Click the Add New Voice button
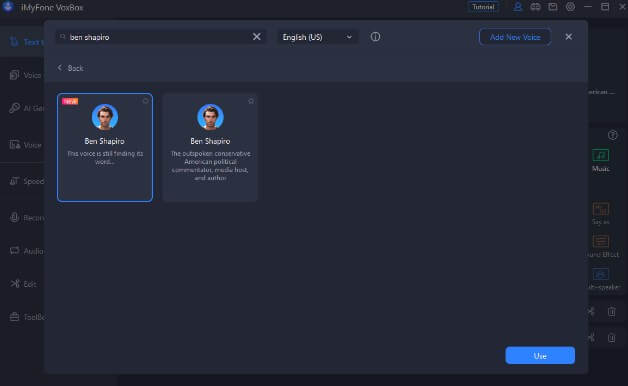The width and height of the screenshot is (628, 386). 515,37
